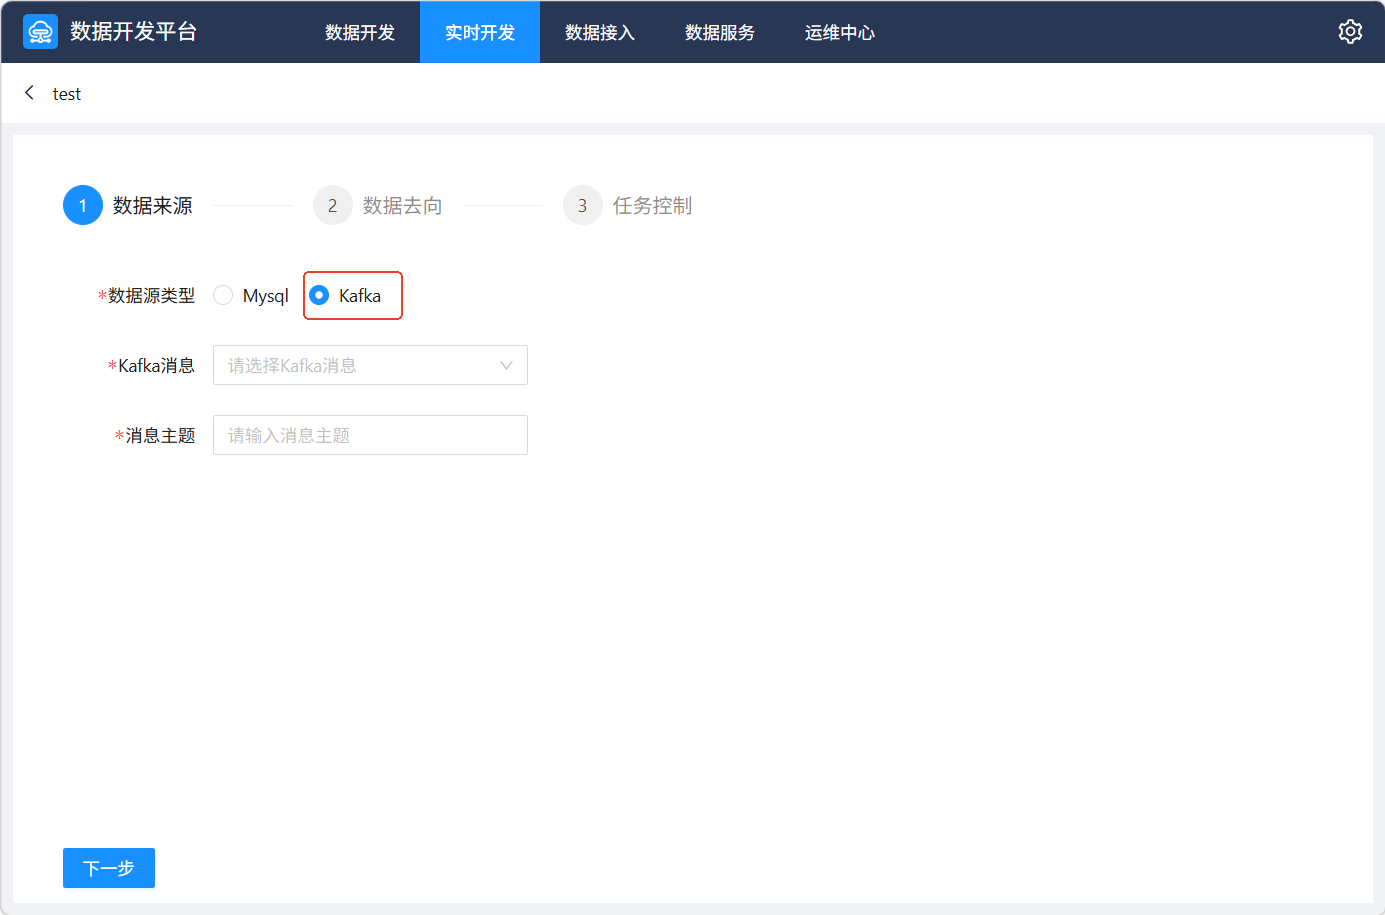Go to the 运维中心 tab
Viewport: 1385px width, 915px height.
pyautogui.click(x=840, y=32)
